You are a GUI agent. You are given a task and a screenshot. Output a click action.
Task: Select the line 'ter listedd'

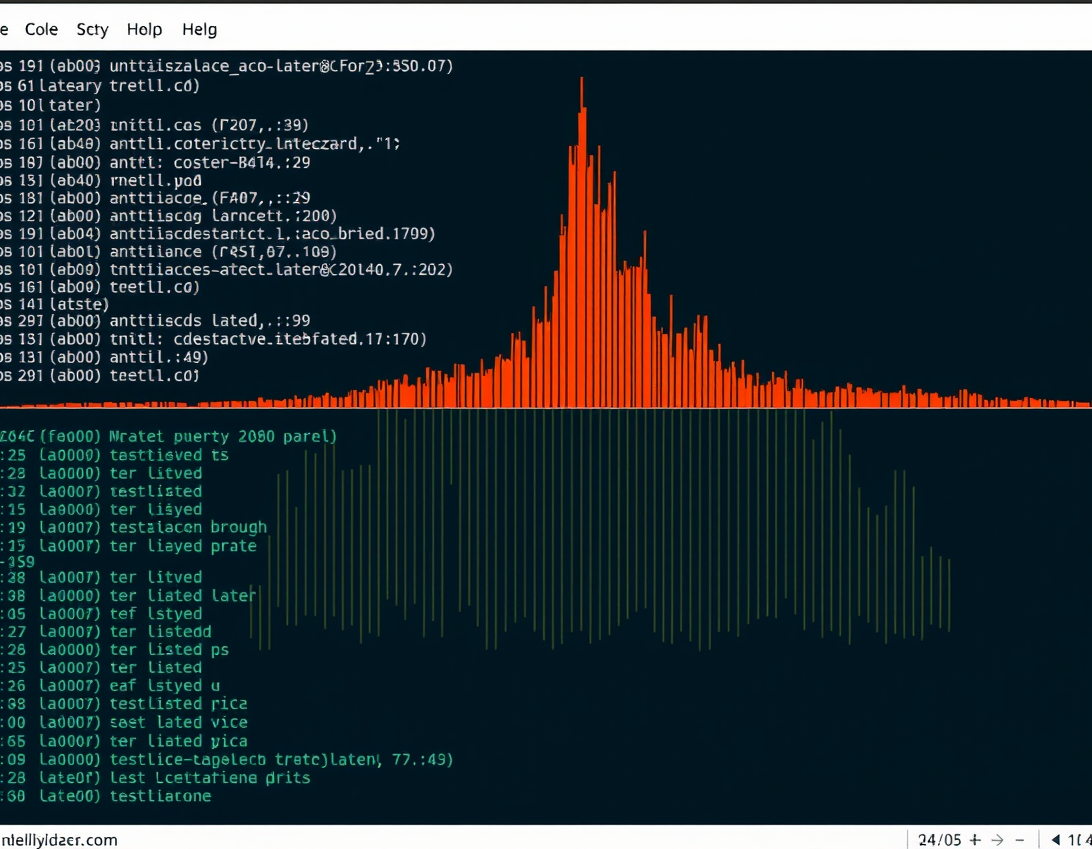coord(106,632)
